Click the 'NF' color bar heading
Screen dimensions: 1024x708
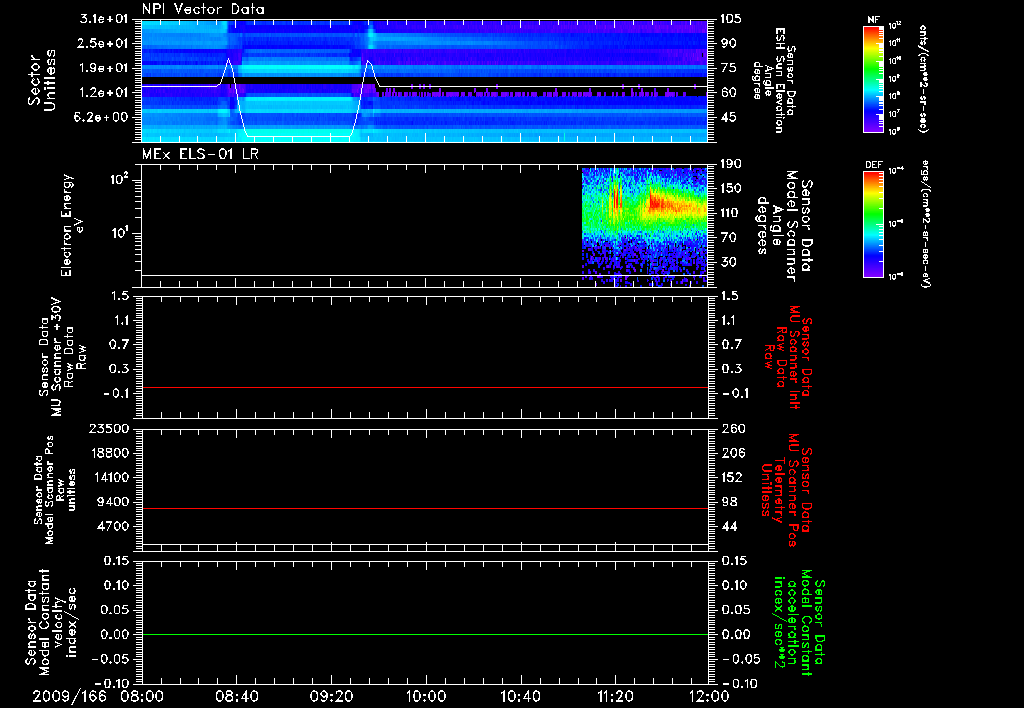point(873,20)
